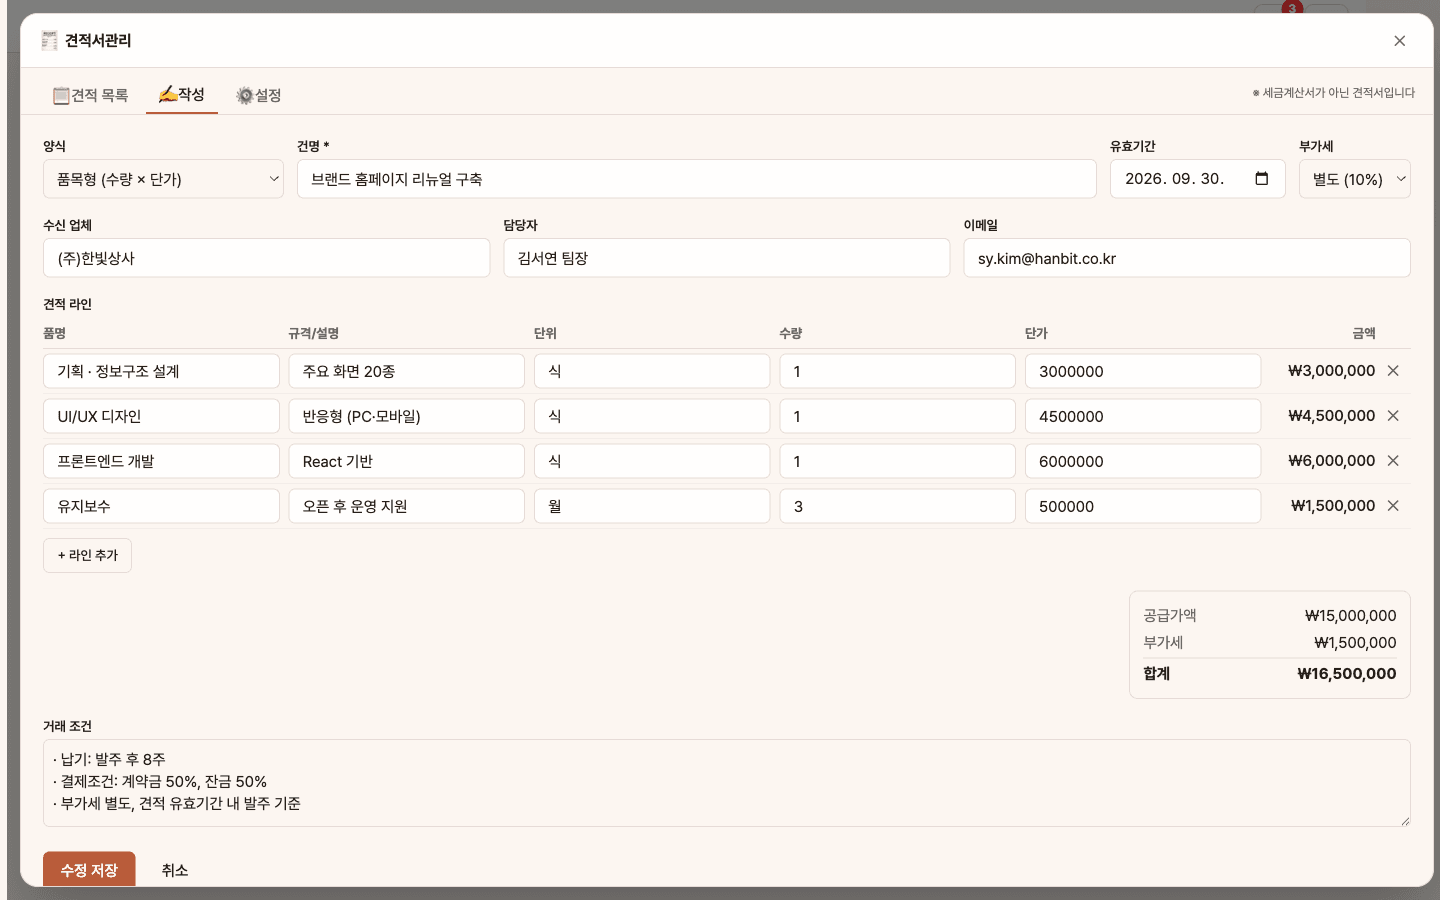Click the 공급가액 amount ₩15,000,000
This screenshot has width=1440, height=900.
(x=1350, y=616)
